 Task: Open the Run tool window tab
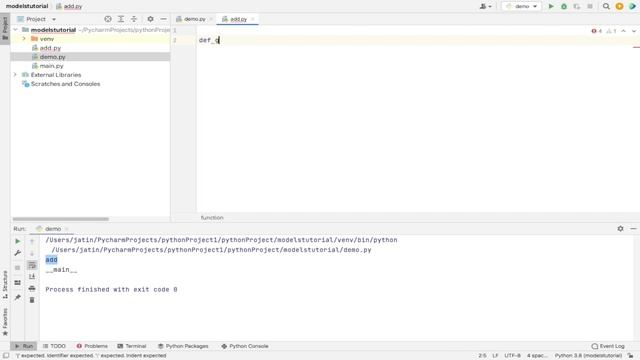pos(24,346)
